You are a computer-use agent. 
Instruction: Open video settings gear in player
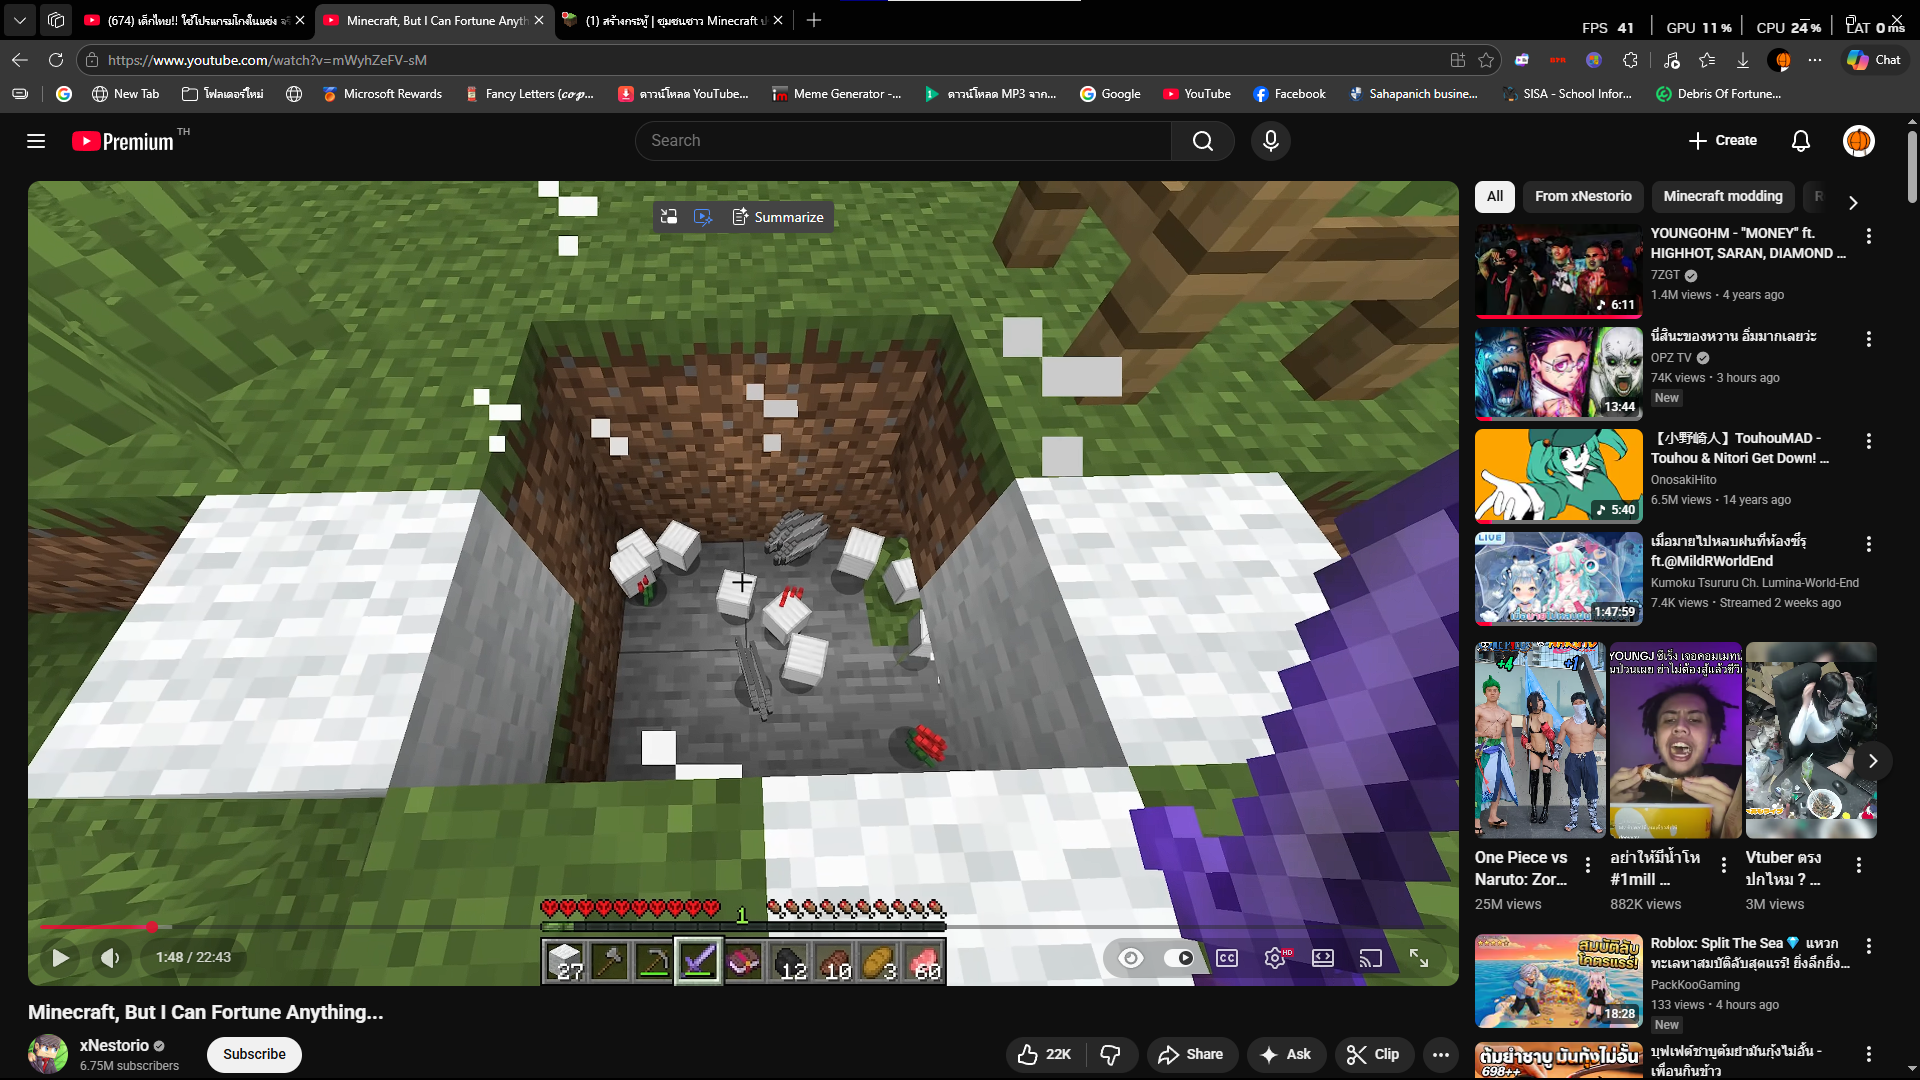1274,958
